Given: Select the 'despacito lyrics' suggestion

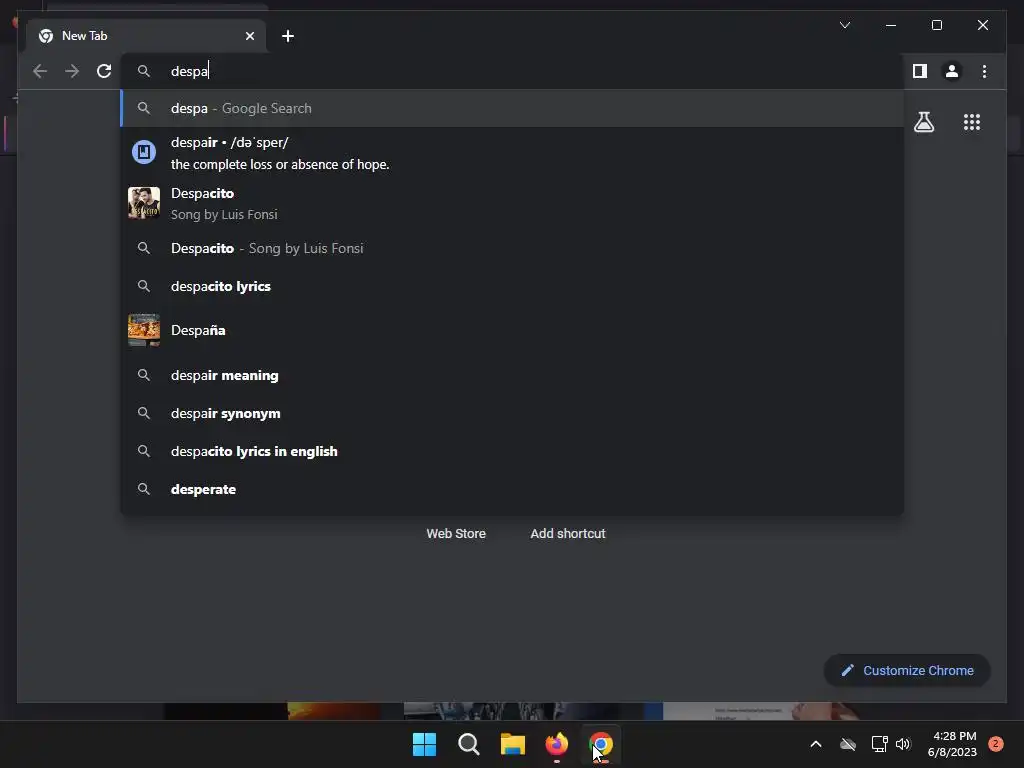Looking at the screenshot, I should [512, 286].
